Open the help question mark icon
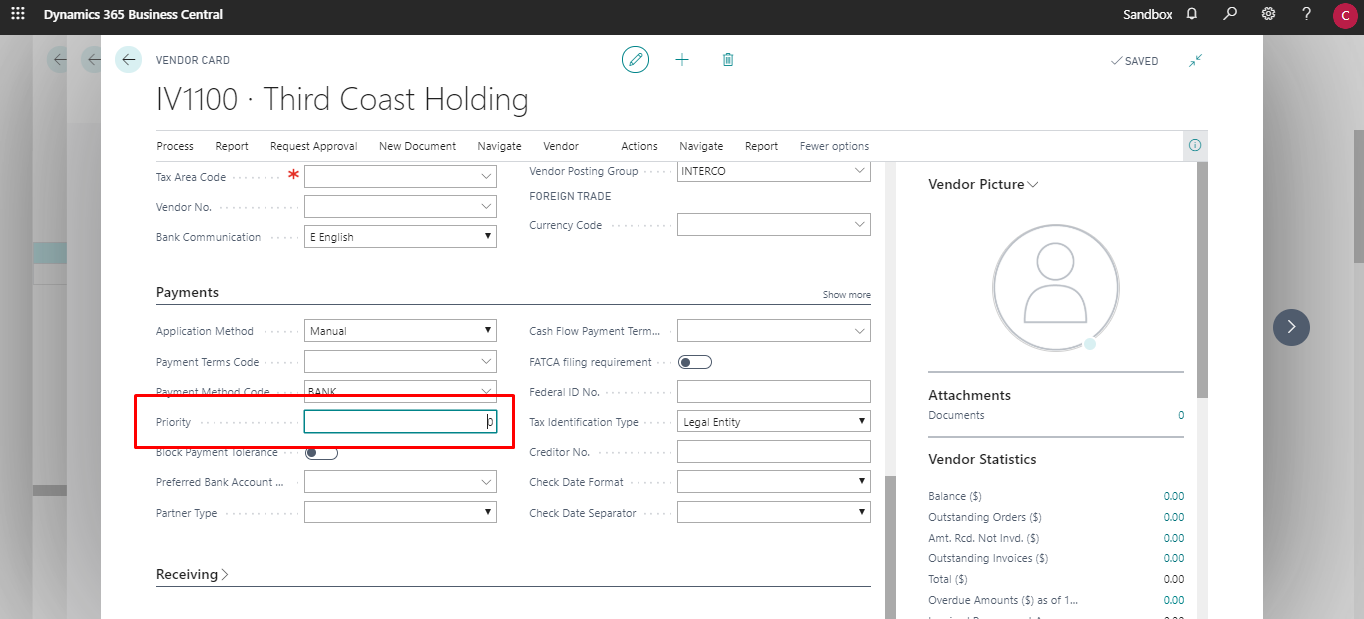The height and width of the screenshot is (619, 1364). [1306, 14]
